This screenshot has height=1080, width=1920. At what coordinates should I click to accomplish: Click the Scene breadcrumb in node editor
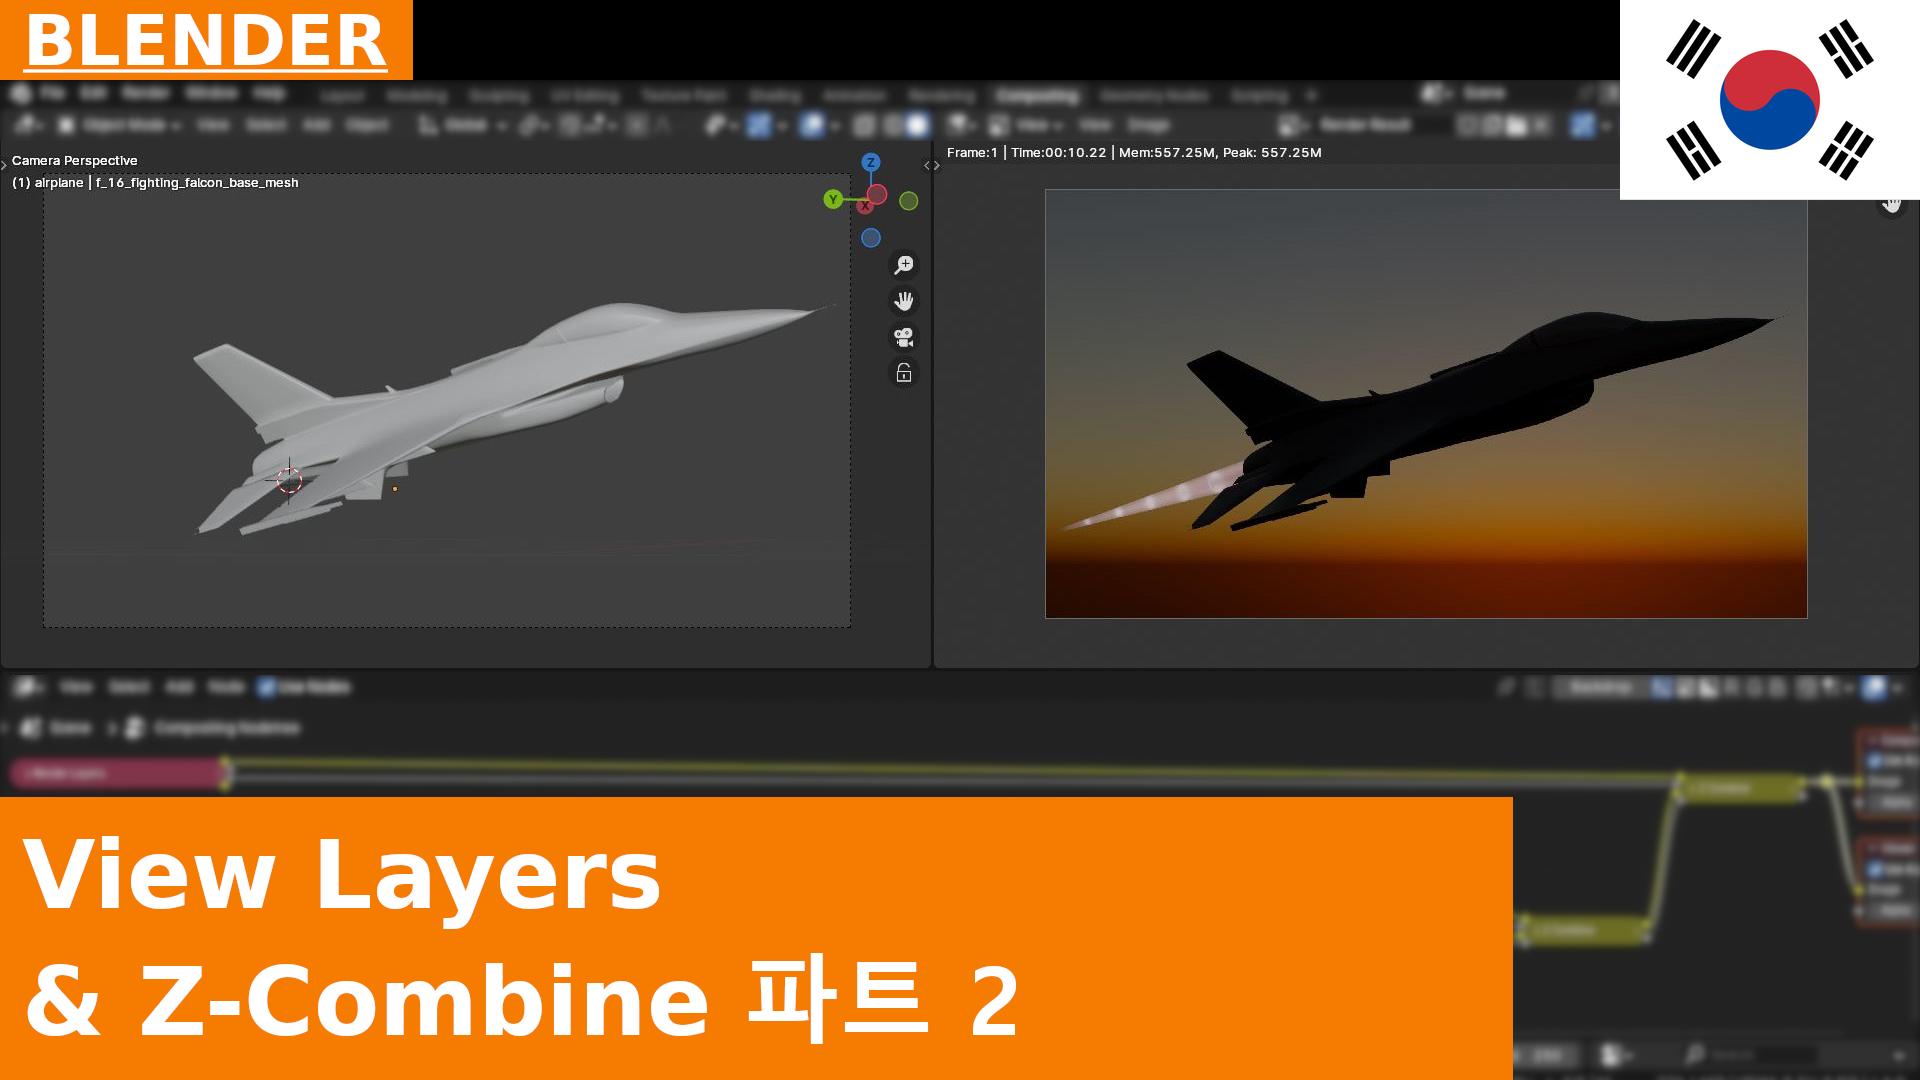(x=58, y=728)
